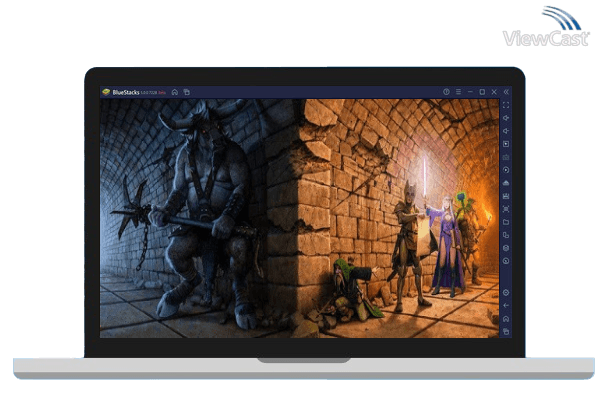Click the BlueStacks title text
602x414 pixels.
(x=126, y=92)
